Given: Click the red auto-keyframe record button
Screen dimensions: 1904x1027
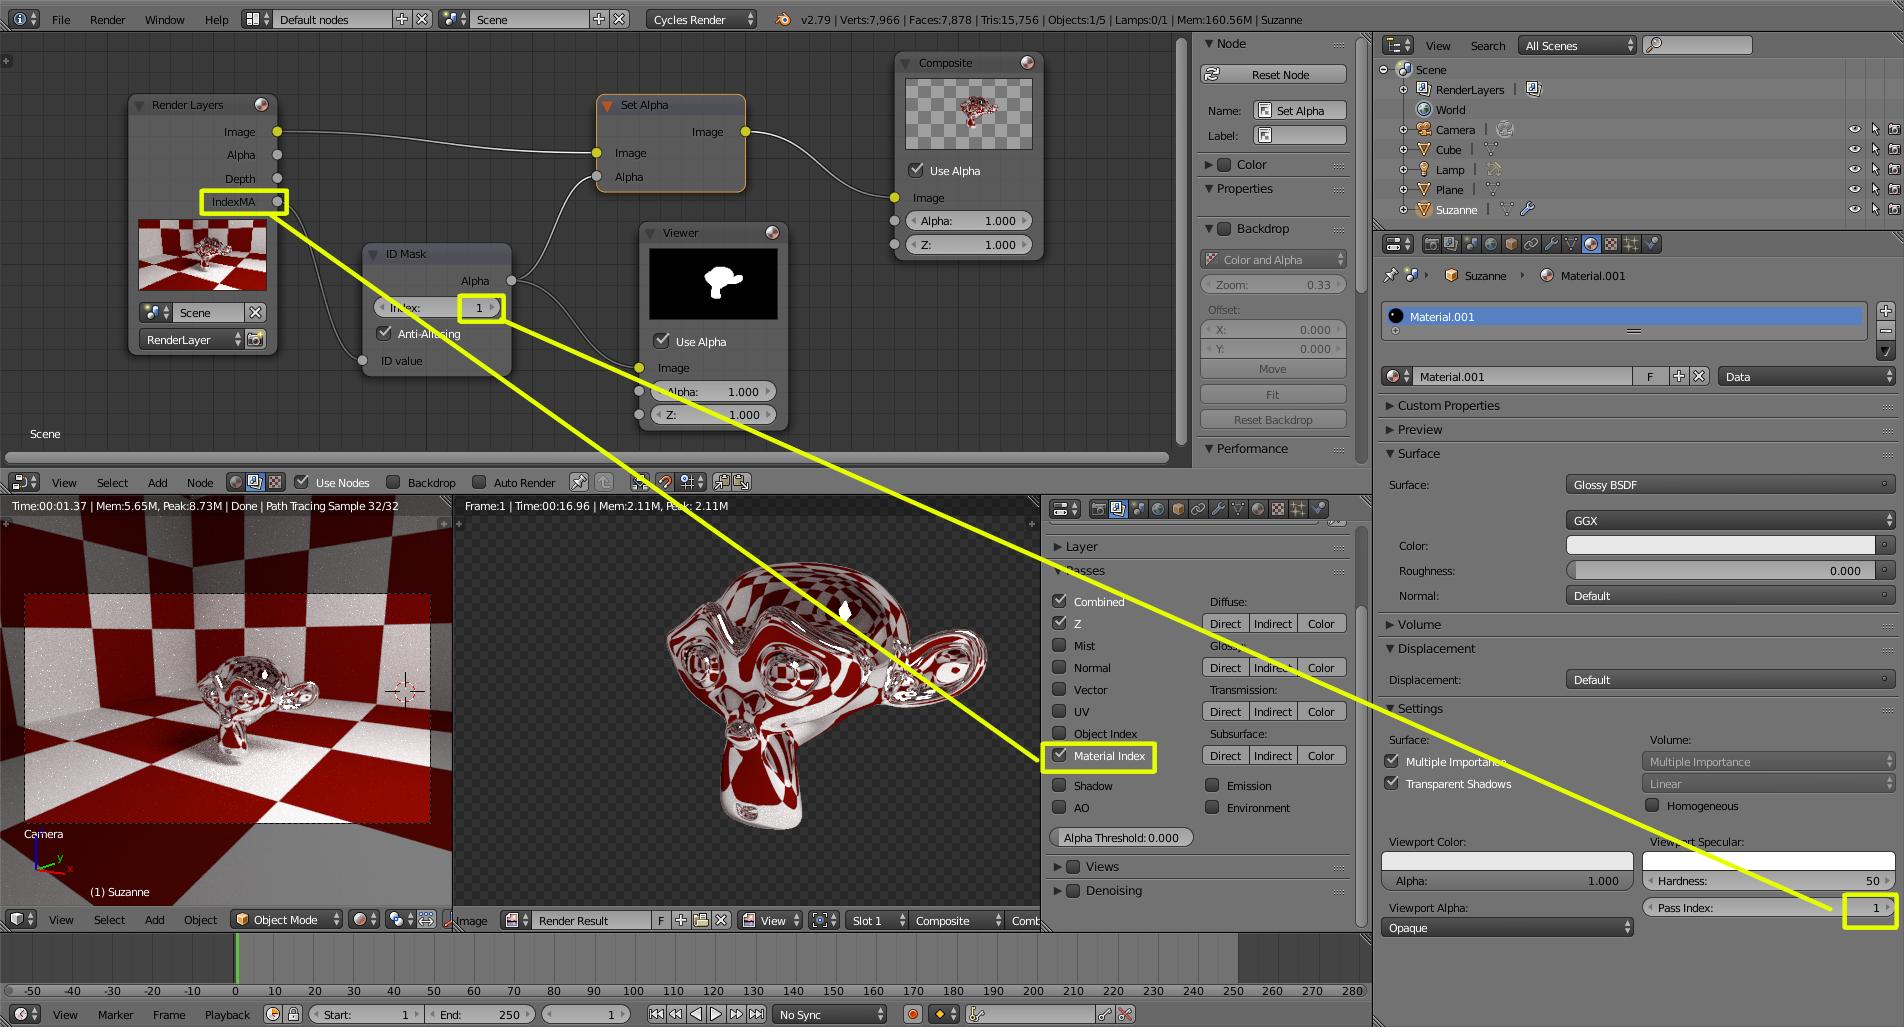Looking at the screenshot, I should tap(912, 1014).
